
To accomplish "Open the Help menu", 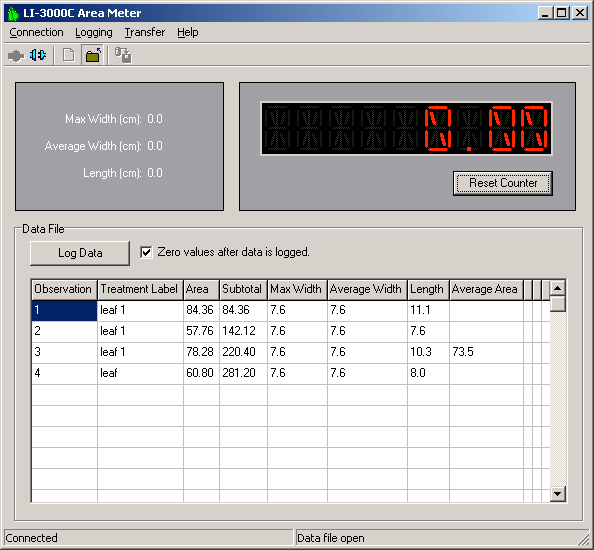I will coord(188,33).
